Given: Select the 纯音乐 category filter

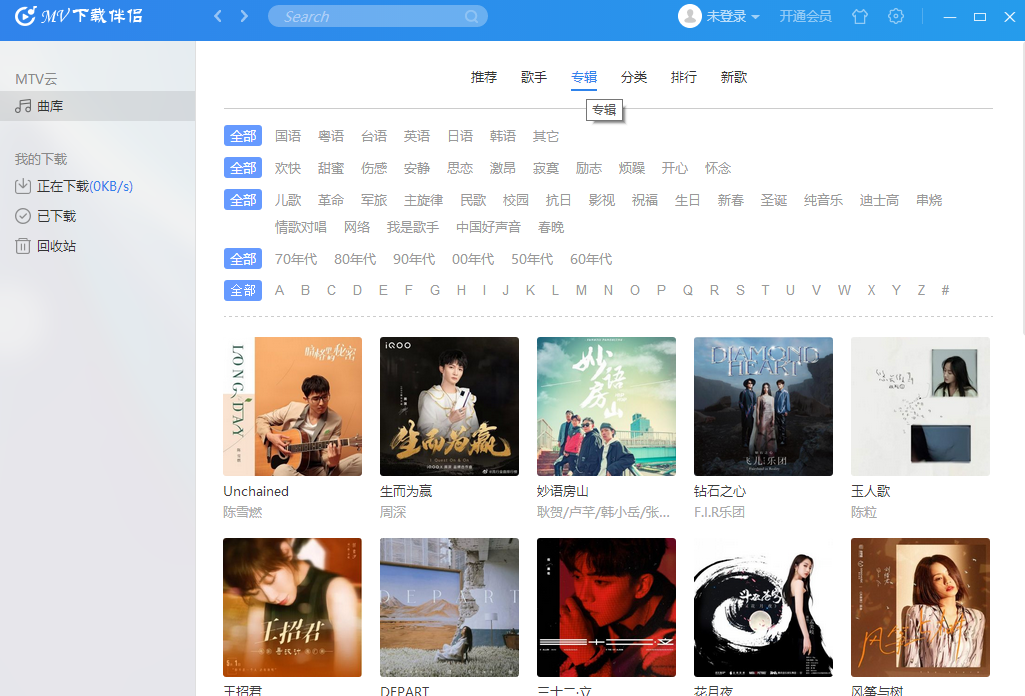Looking at the screenshot, I should 822,199.
